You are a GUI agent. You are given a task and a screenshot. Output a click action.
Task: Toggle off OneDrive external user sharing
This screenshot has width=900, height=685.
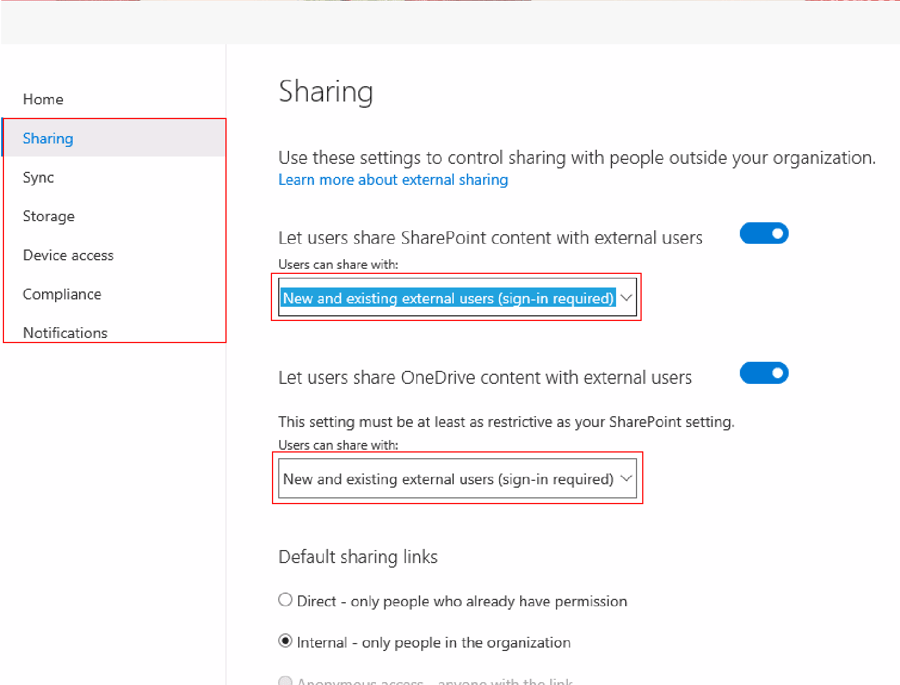[x=764, y=373]
